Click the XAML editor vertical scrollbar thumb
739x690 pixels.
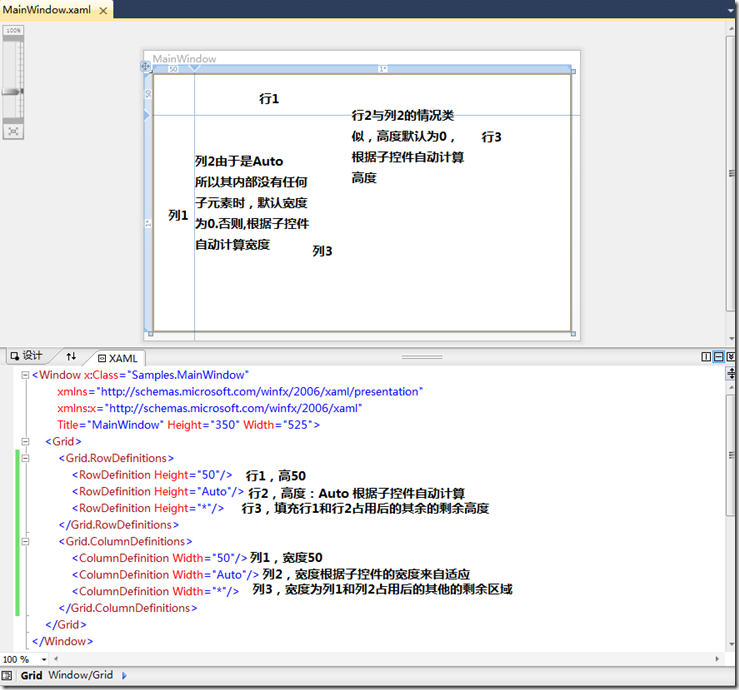tap(731, 455)
